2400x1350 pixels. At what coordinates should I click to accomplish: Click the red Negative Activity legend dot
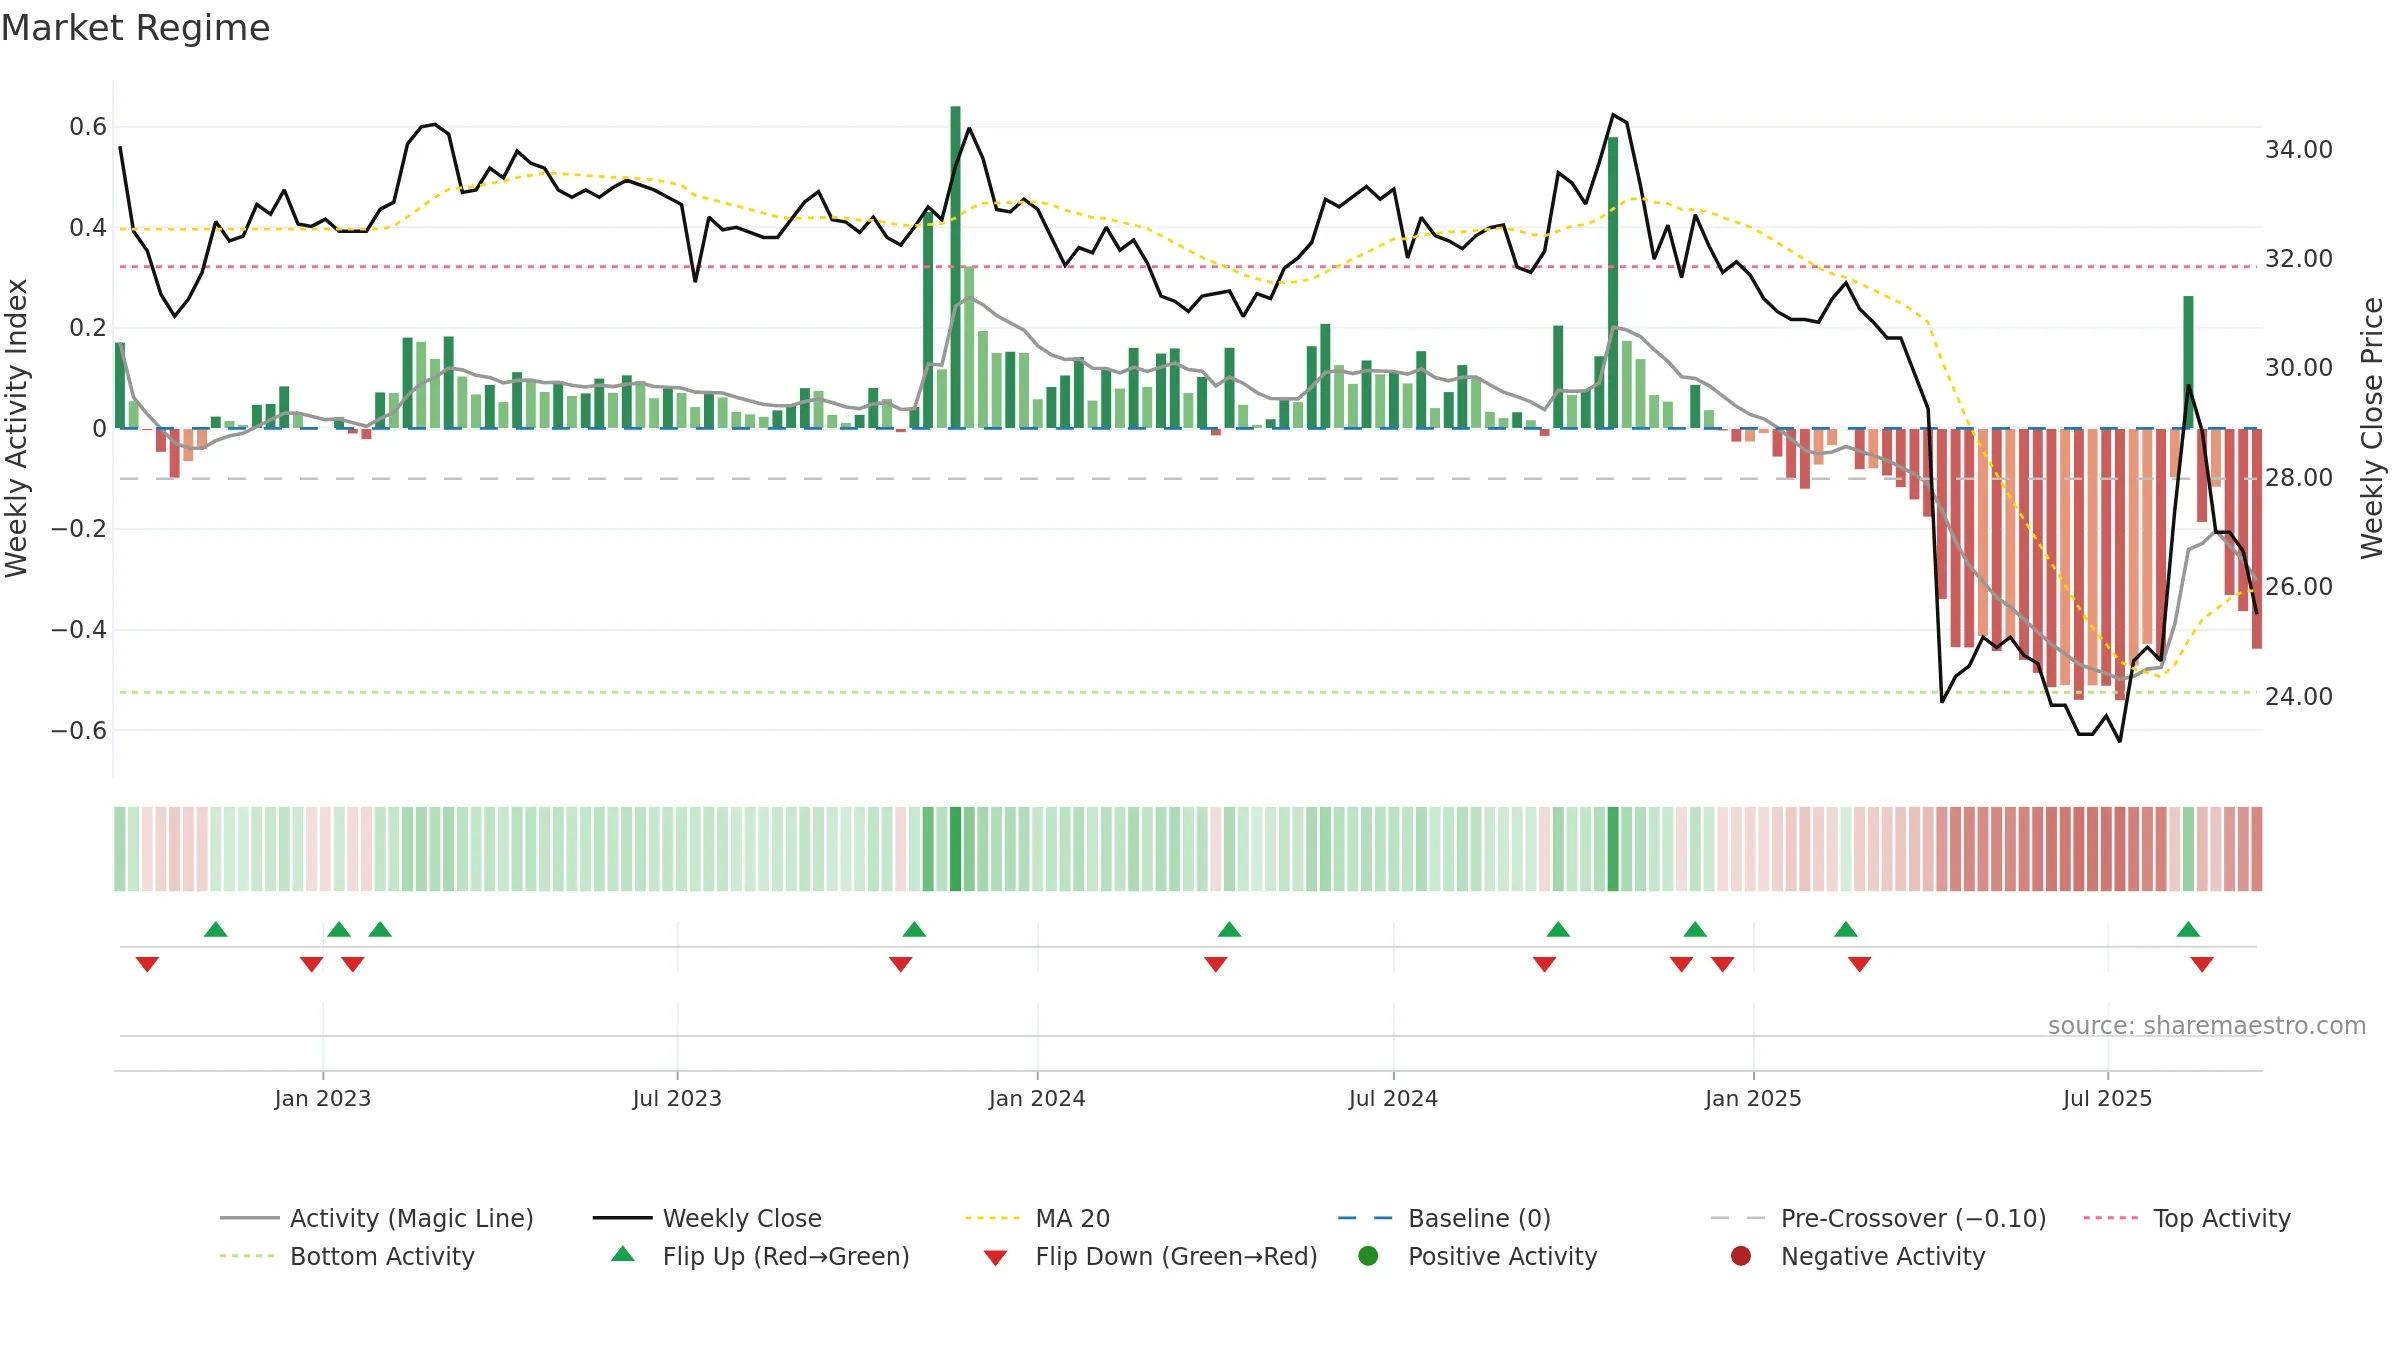(x=1741, y=1255)
